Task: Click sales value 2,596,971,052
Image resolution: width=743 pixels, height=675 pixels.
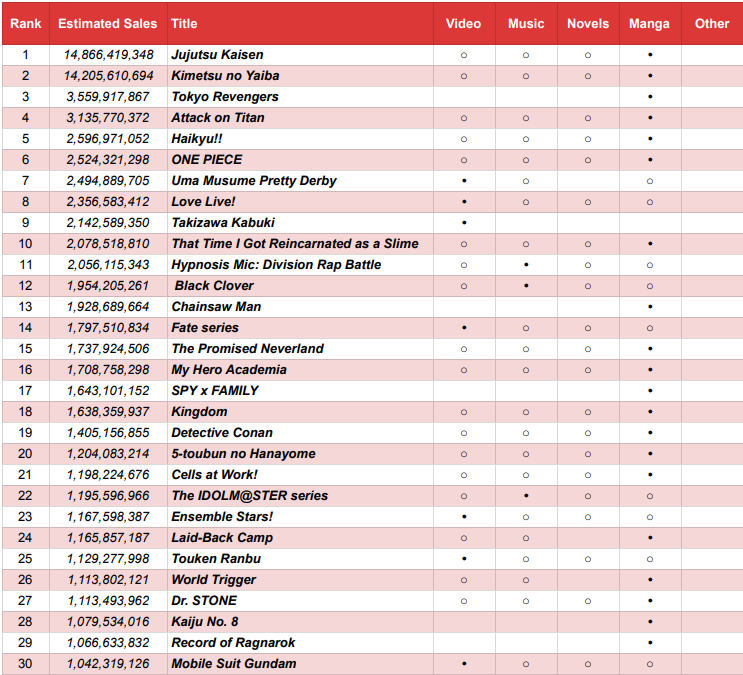Action: click(108, 139)
